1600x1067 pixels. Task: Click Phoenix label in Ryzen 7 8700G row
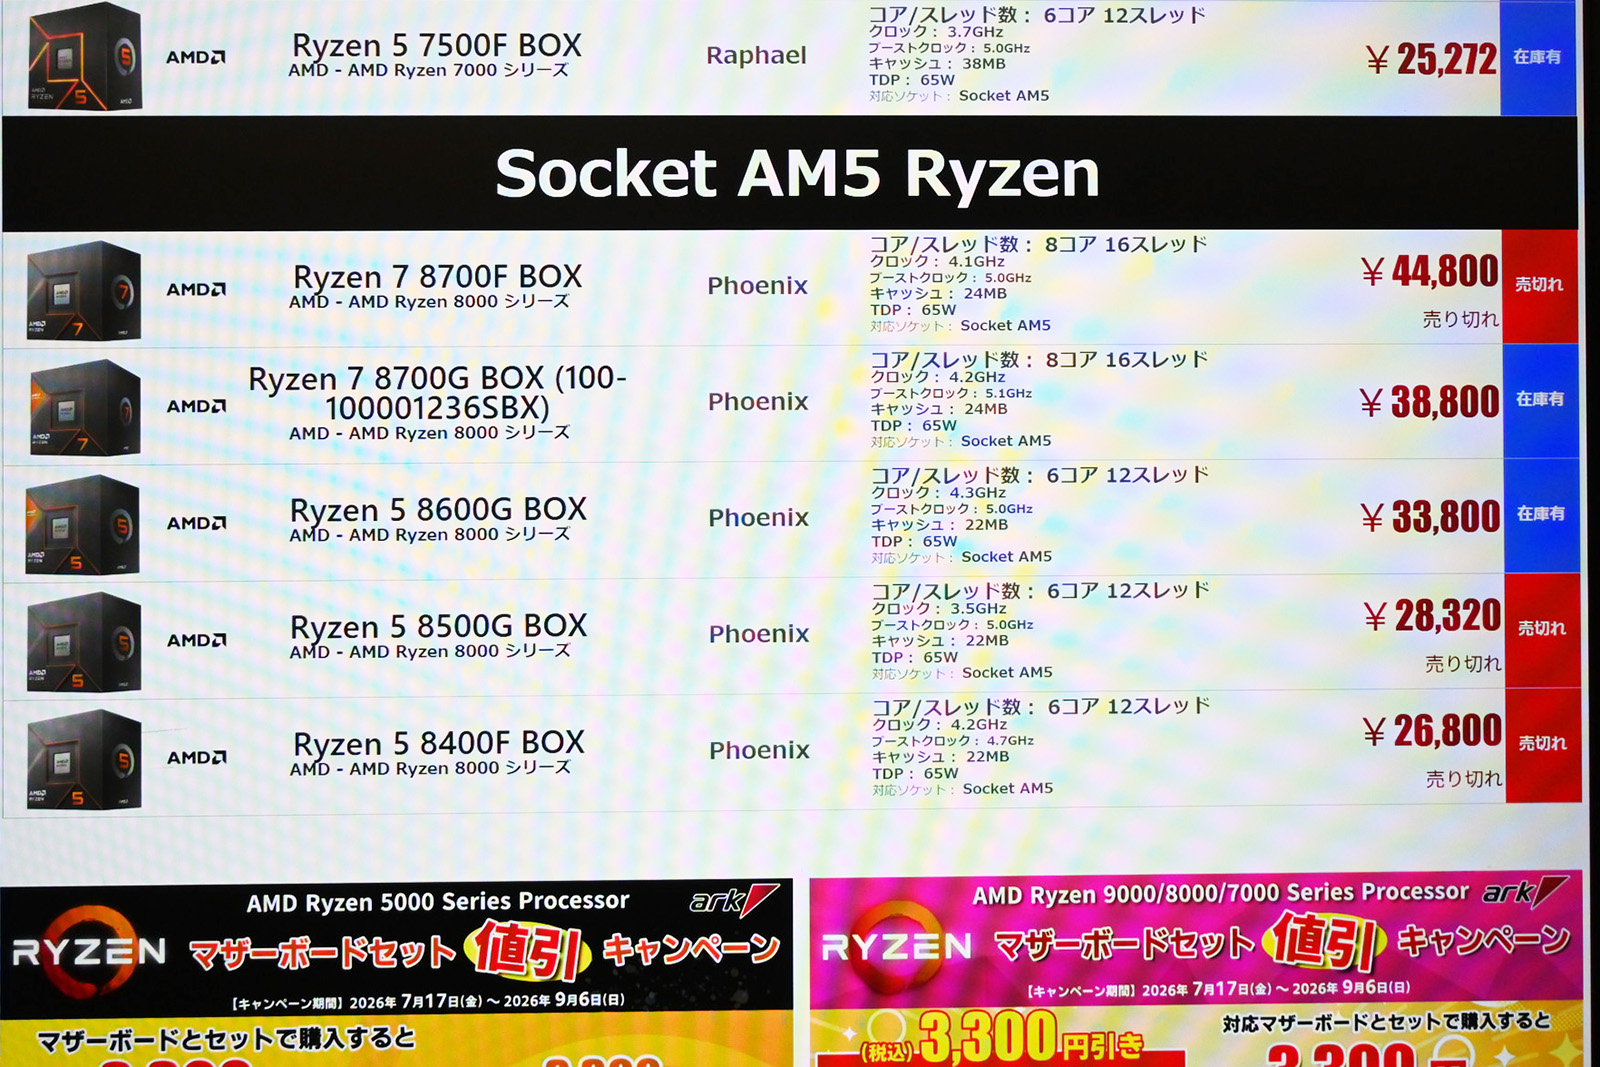point(758,402)
